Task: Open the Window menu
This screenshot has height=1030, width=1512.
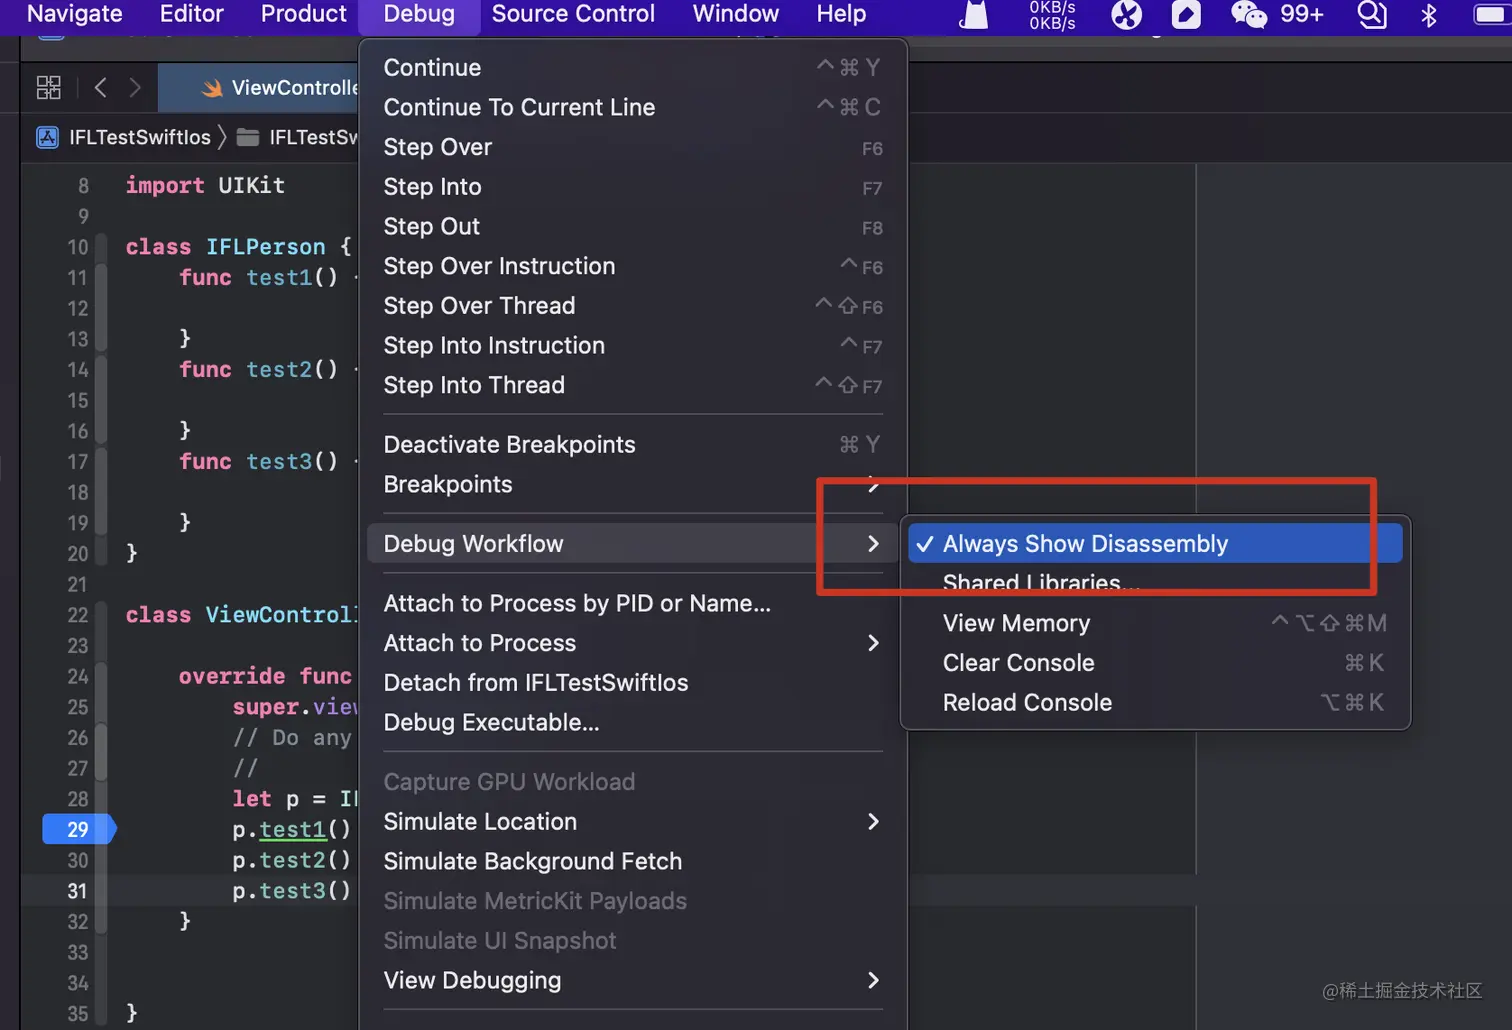Action: click(736, 14)
